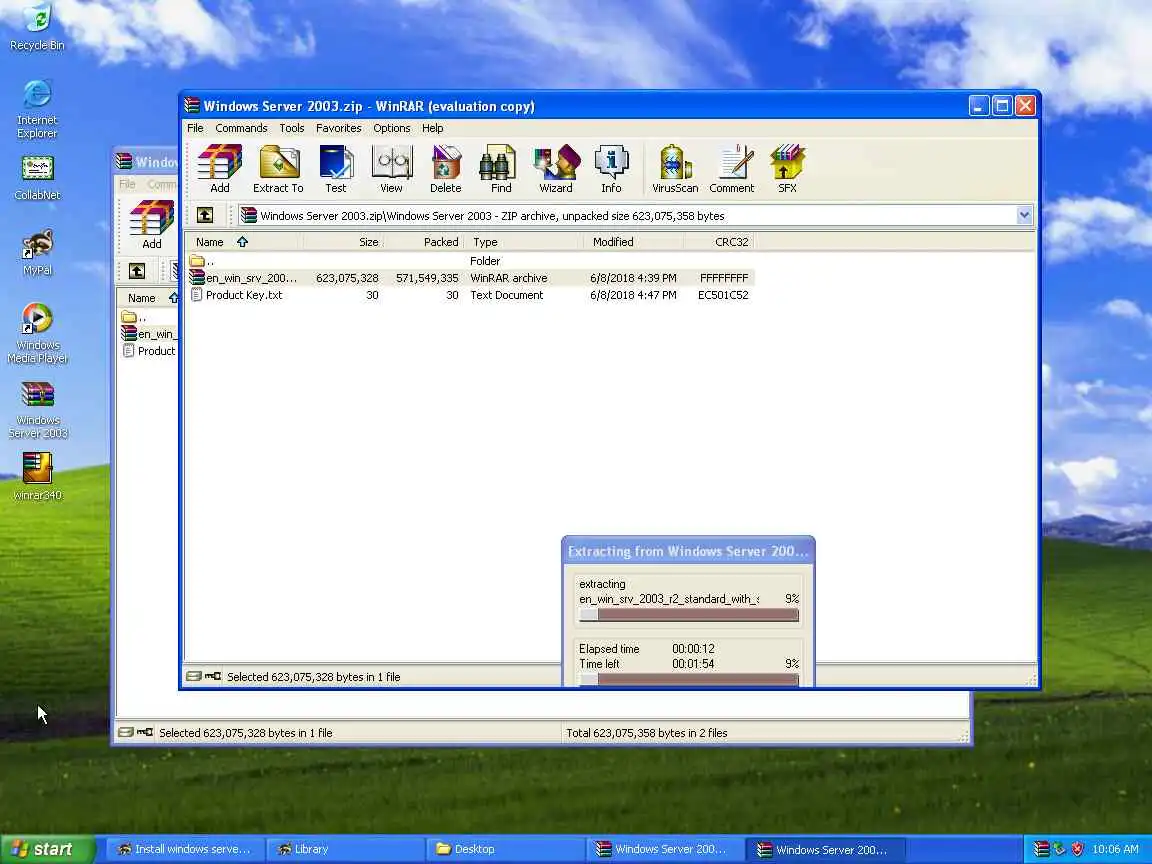
Task: Sort by the Type column header
Action: point(524,242)
